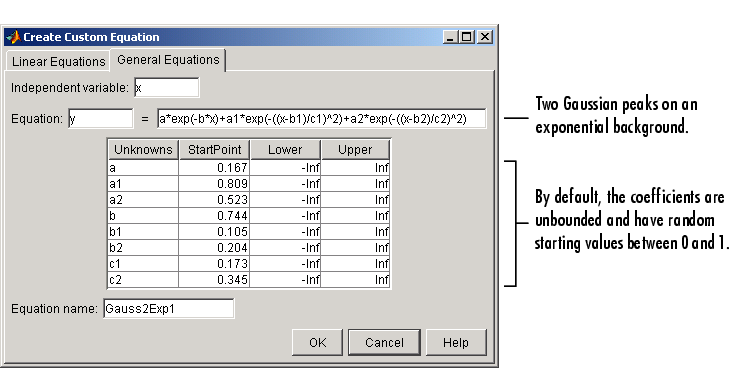Screen dimensions: 750x377
Task: Click Lower bound cell in row a
Action: (x=285, y=167)
